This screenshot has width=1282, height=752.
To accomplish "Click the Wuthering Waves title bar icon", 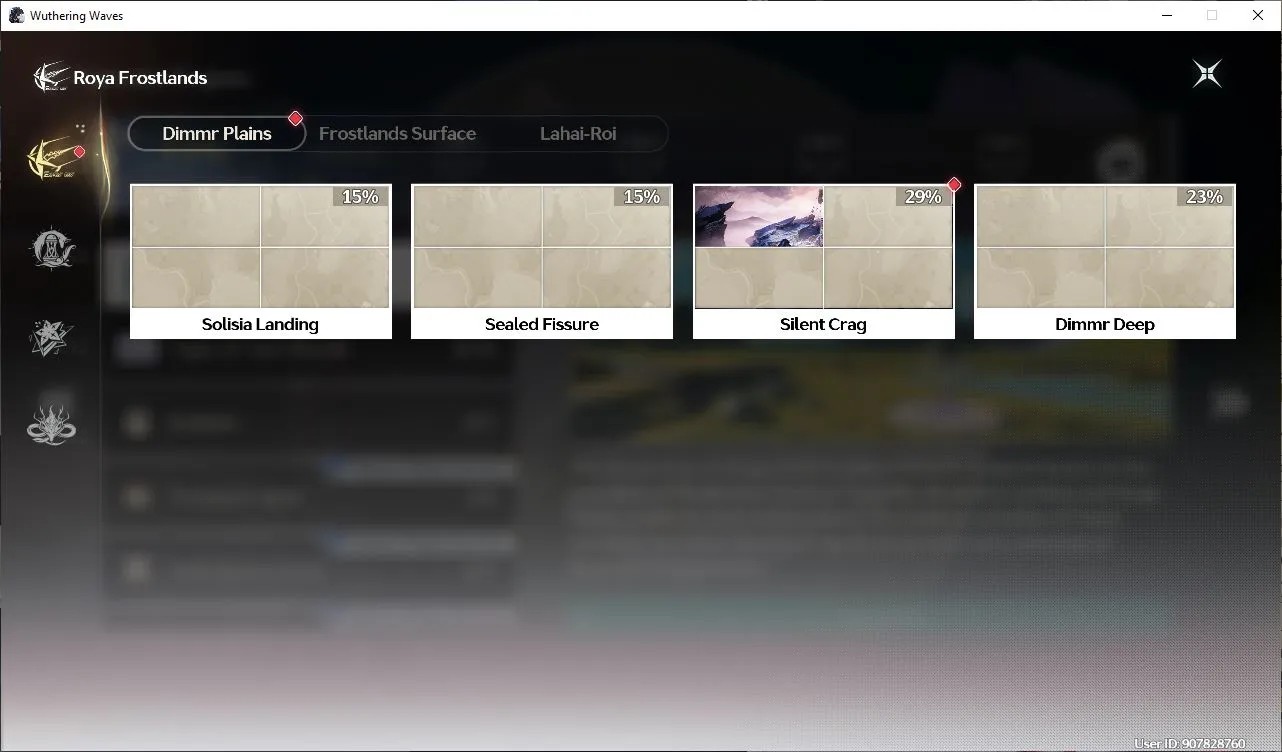I will point(17,15).
